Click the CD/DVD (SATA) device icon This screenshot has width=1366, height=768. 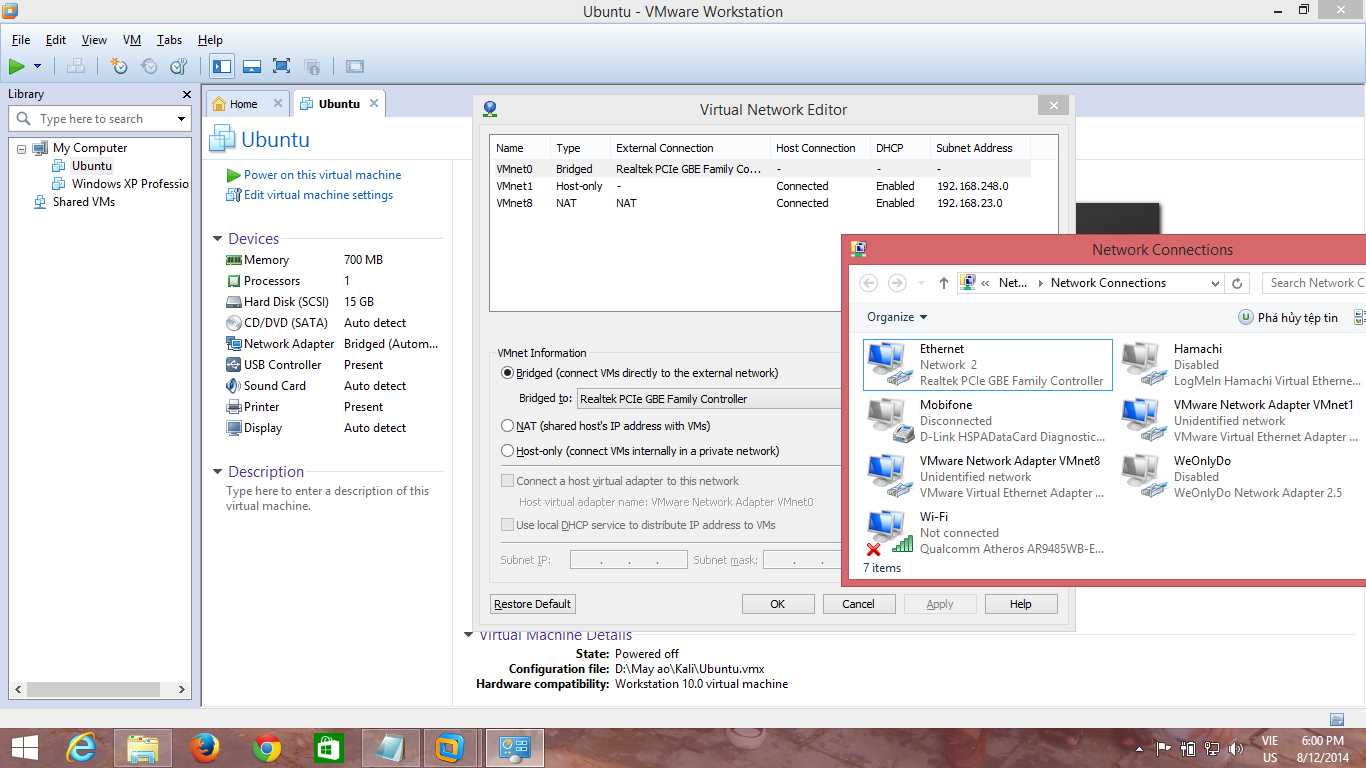[x=234, y=323]
